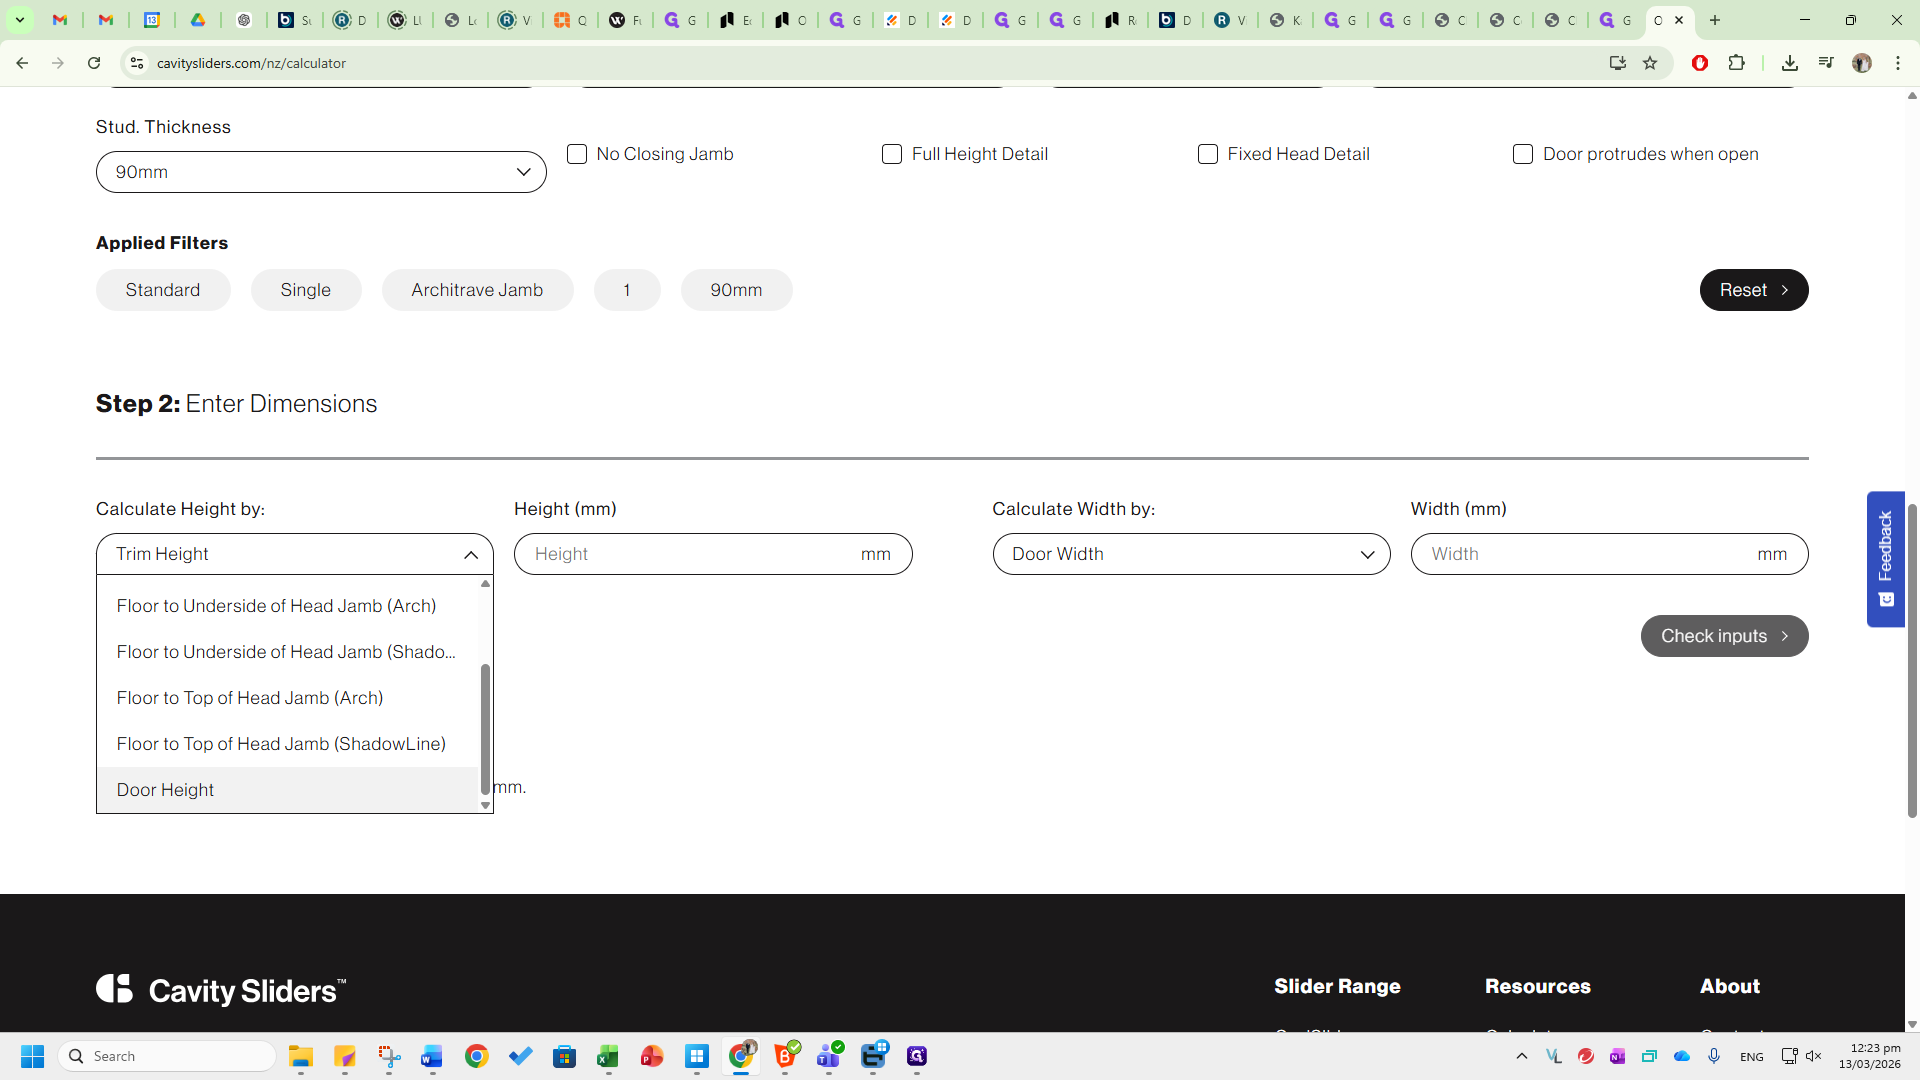Enable the No Closing Jamb checkbox

[577, 154]
